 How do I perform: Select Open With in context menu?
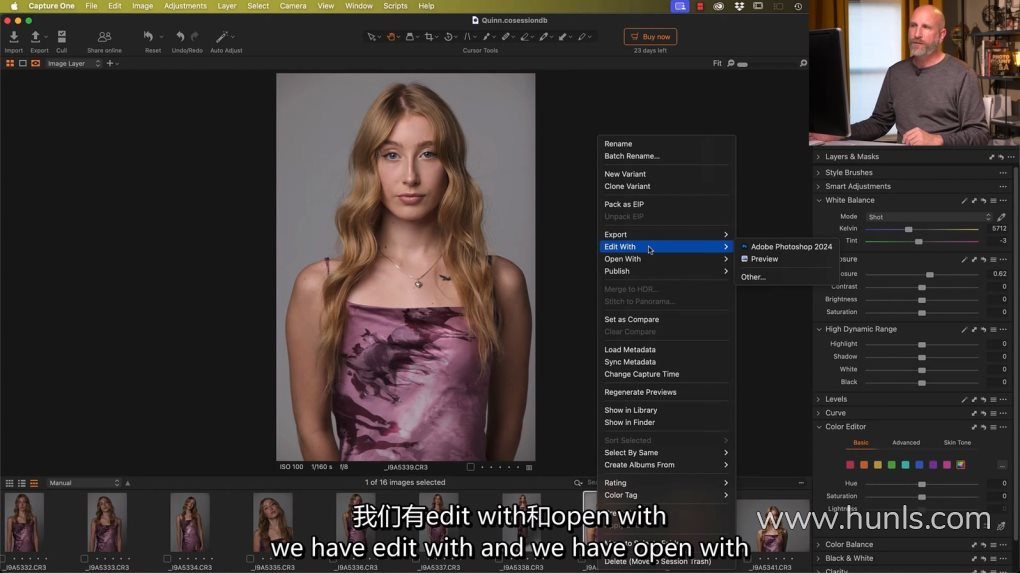click(x=622, y=259)
